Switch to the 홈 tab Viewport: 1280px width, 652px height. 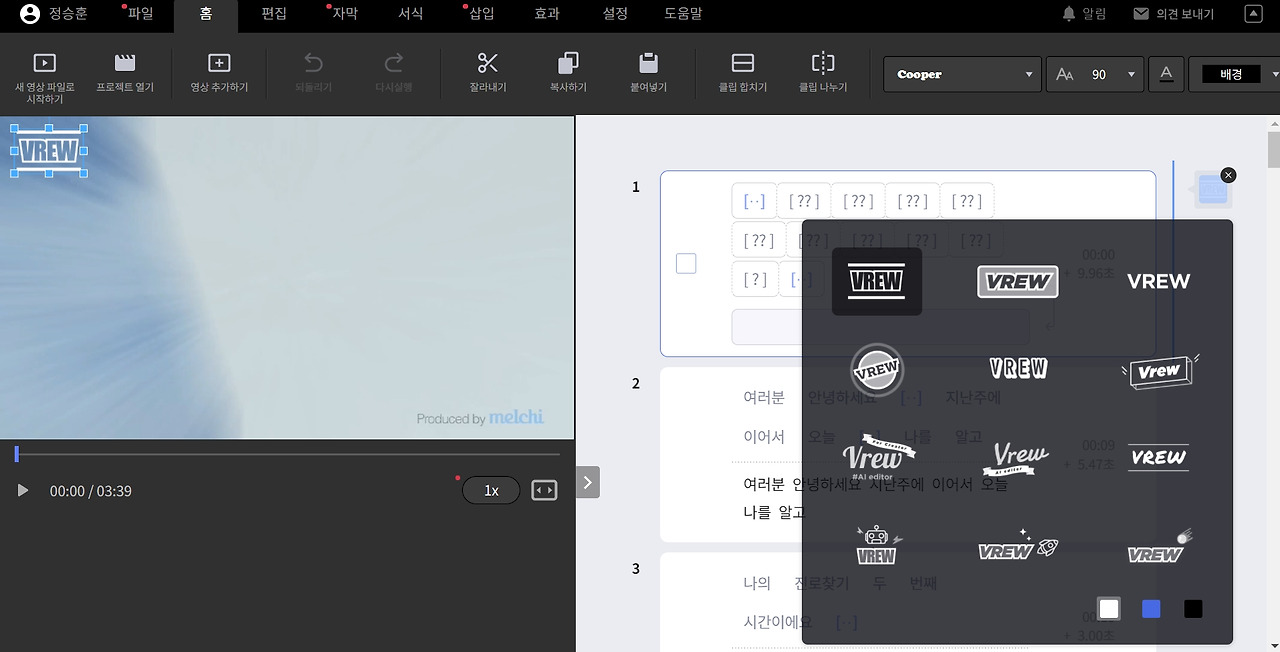[x=205, y=14]
